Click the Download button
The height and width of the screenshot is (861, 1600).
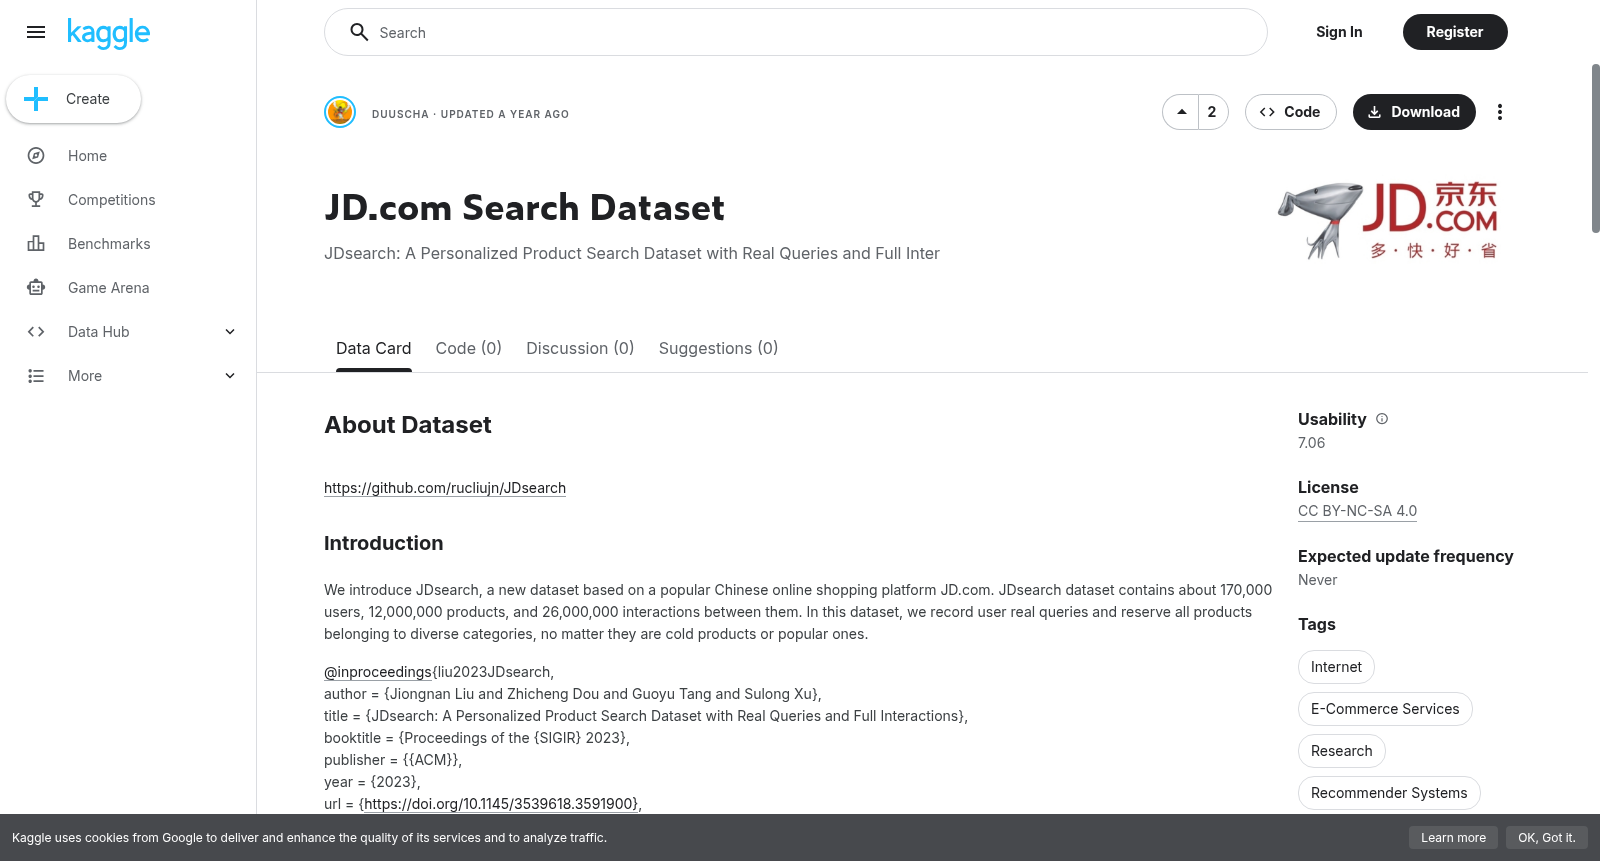pyautogui.click(x=1414, y=112)
